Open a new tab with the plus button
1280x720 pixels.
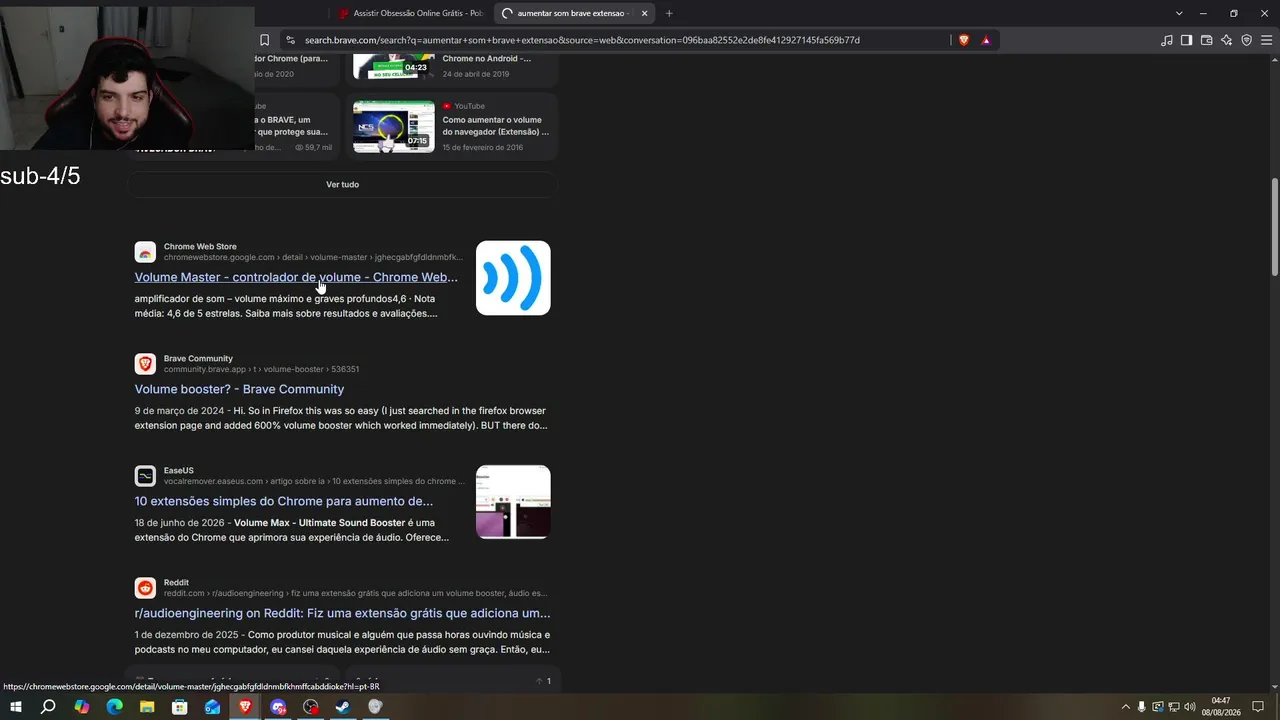click(x=669, y=13)
